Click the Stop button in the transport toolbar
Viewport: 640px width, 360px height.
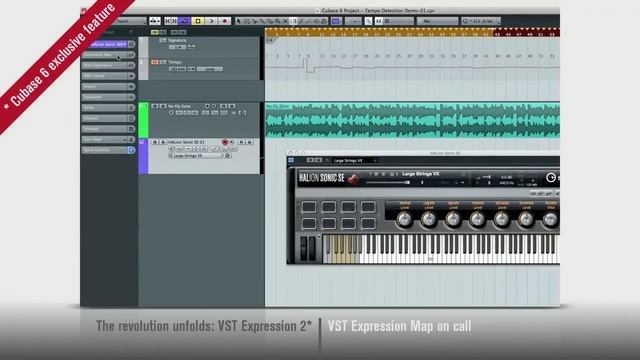(x=198, y=21)
